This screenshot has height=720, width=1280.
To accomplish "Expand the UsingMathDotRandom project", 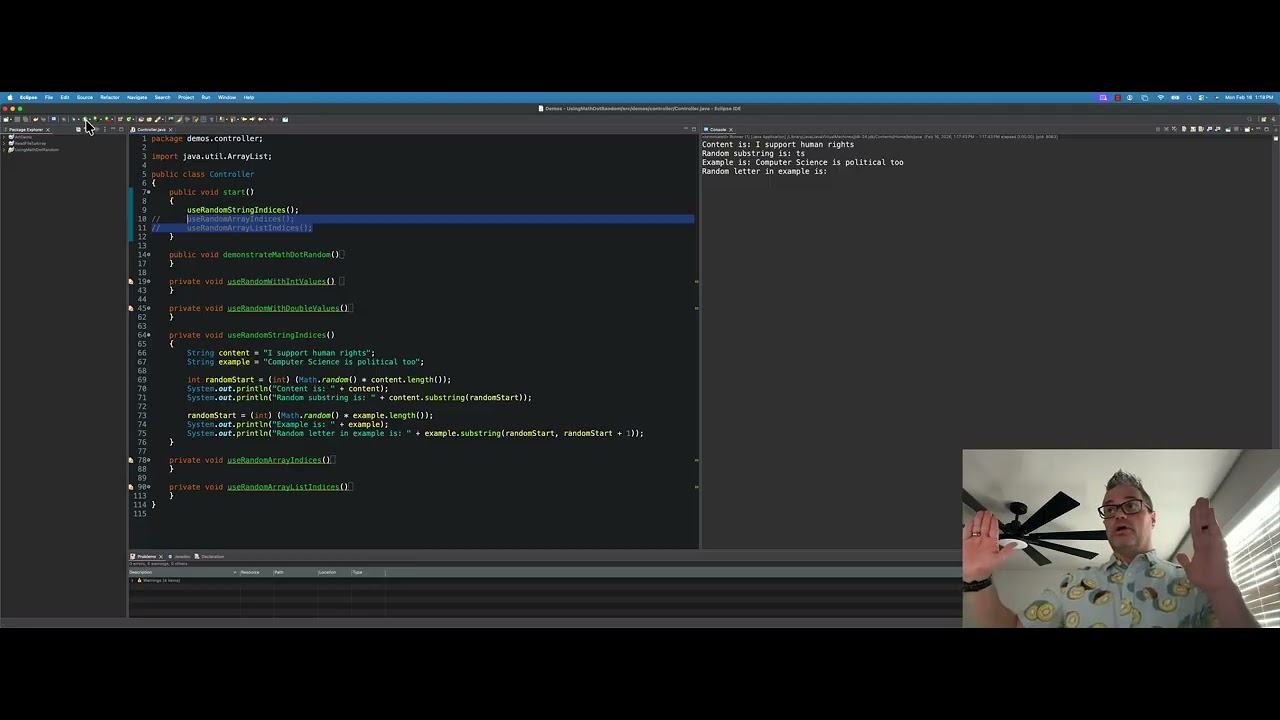I will click(x=4, y=149).
